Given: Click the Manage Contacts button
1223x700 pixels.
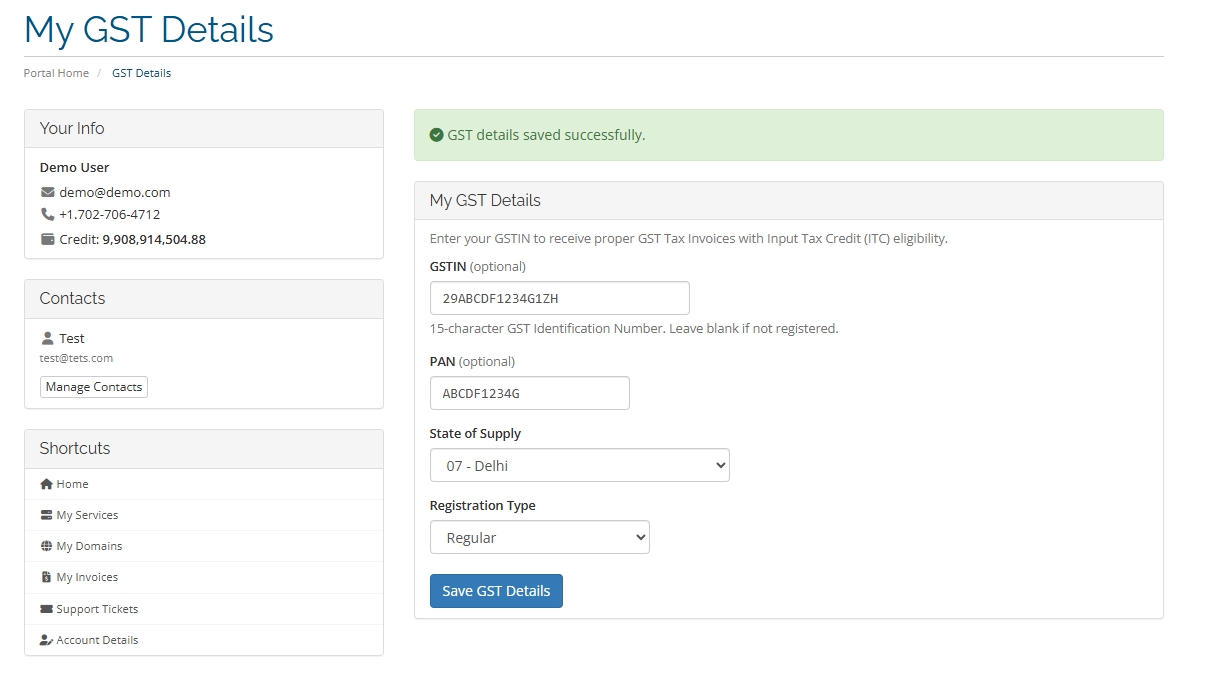Looking at the screenshot, I should pyautogui.click(x=94, y=387).
